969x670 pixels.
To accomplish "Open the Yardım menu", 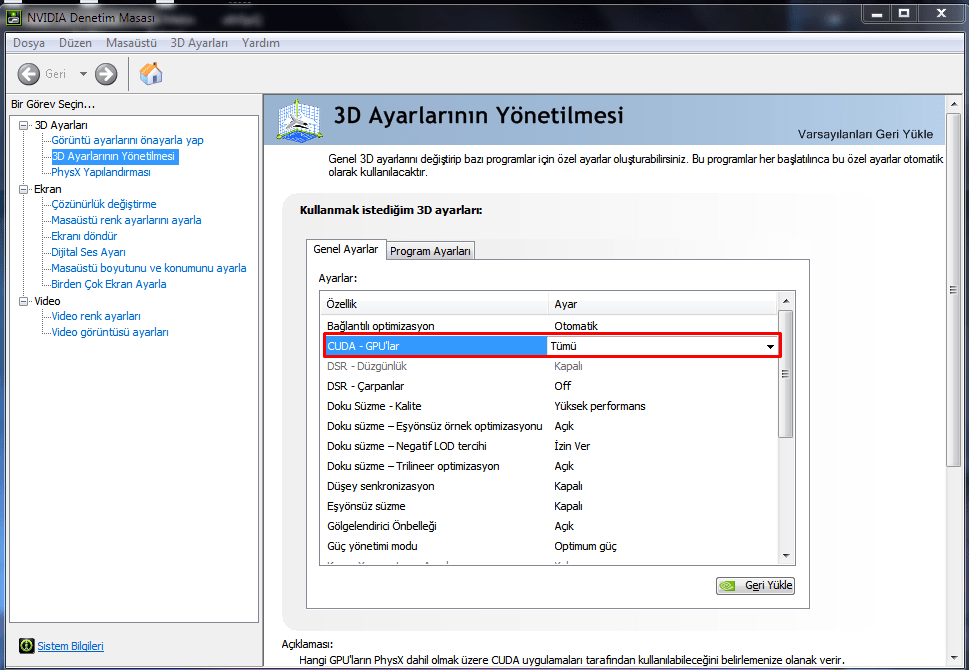I will pos(260,43).
